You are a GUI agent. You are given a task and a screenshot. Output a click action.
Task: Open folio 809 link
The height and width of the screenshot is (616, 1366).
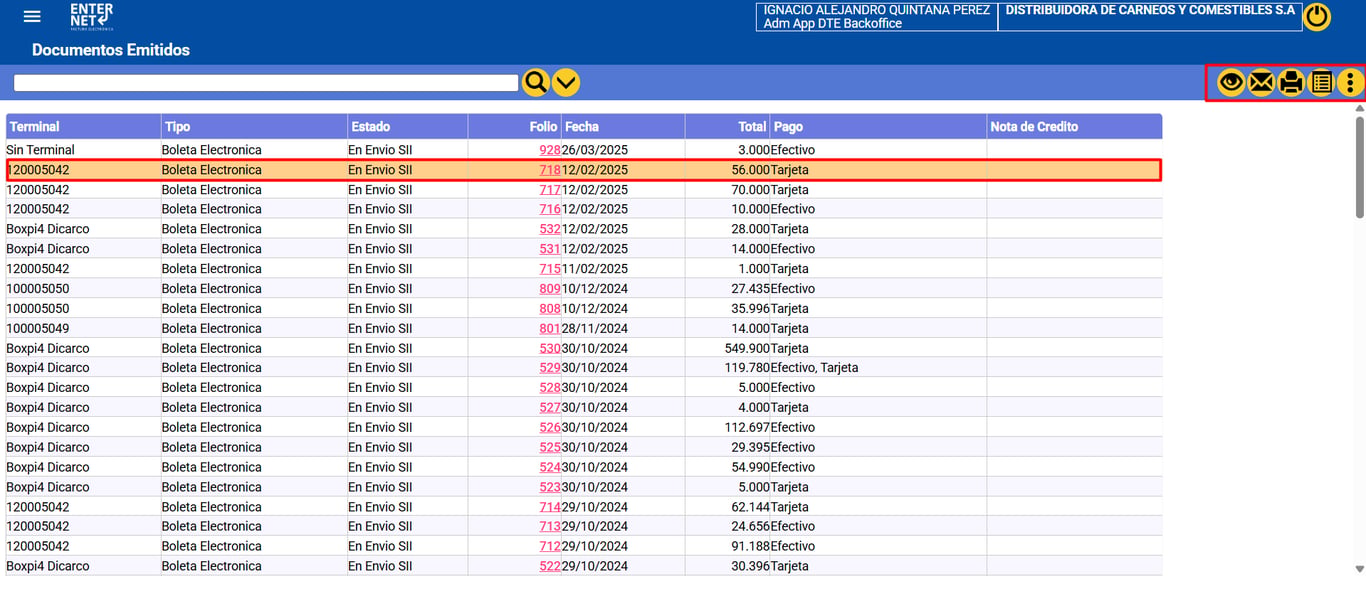point(550,289)
